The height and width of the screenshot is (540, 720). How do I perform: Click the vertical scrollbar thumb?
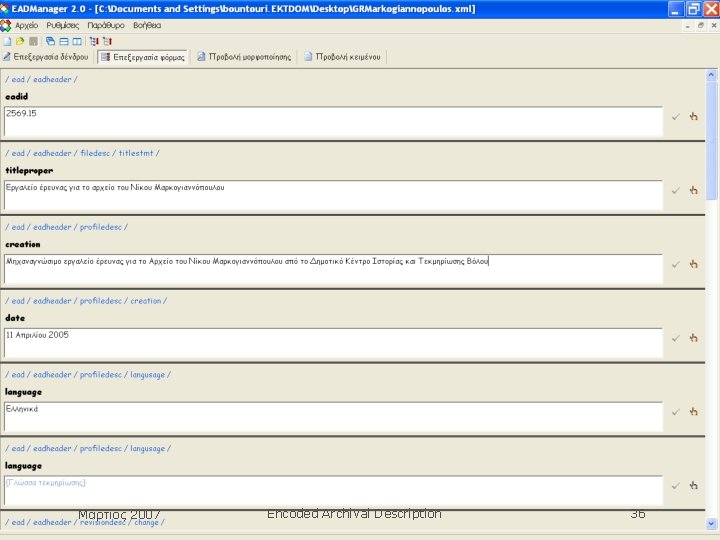coord(711,141)
